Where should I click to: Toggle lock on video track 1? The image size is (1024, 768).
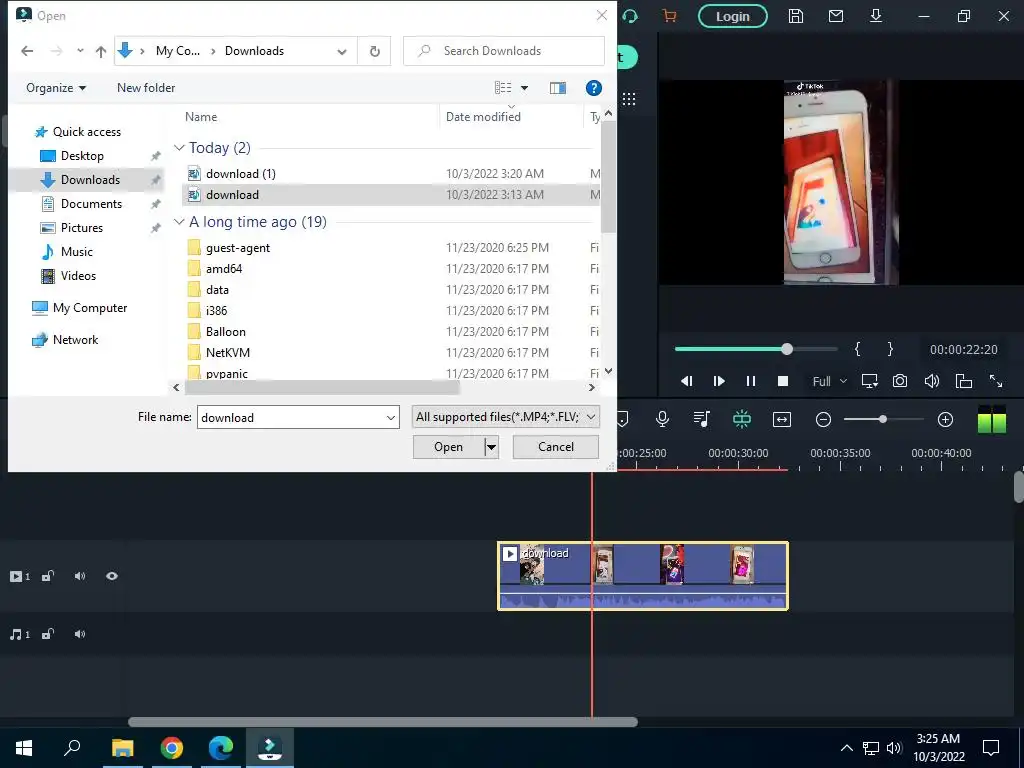click(48, 576)
